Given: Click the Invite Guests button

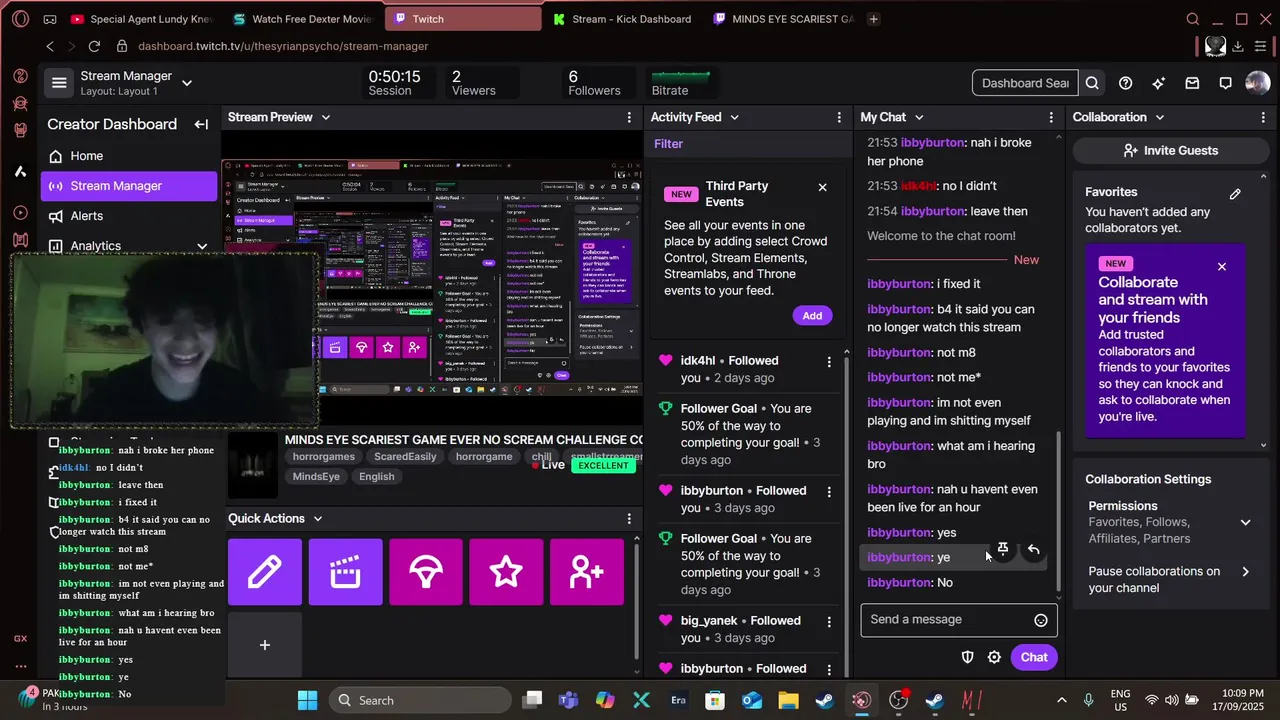Looking at the screenshot, I should [1170, 150].
